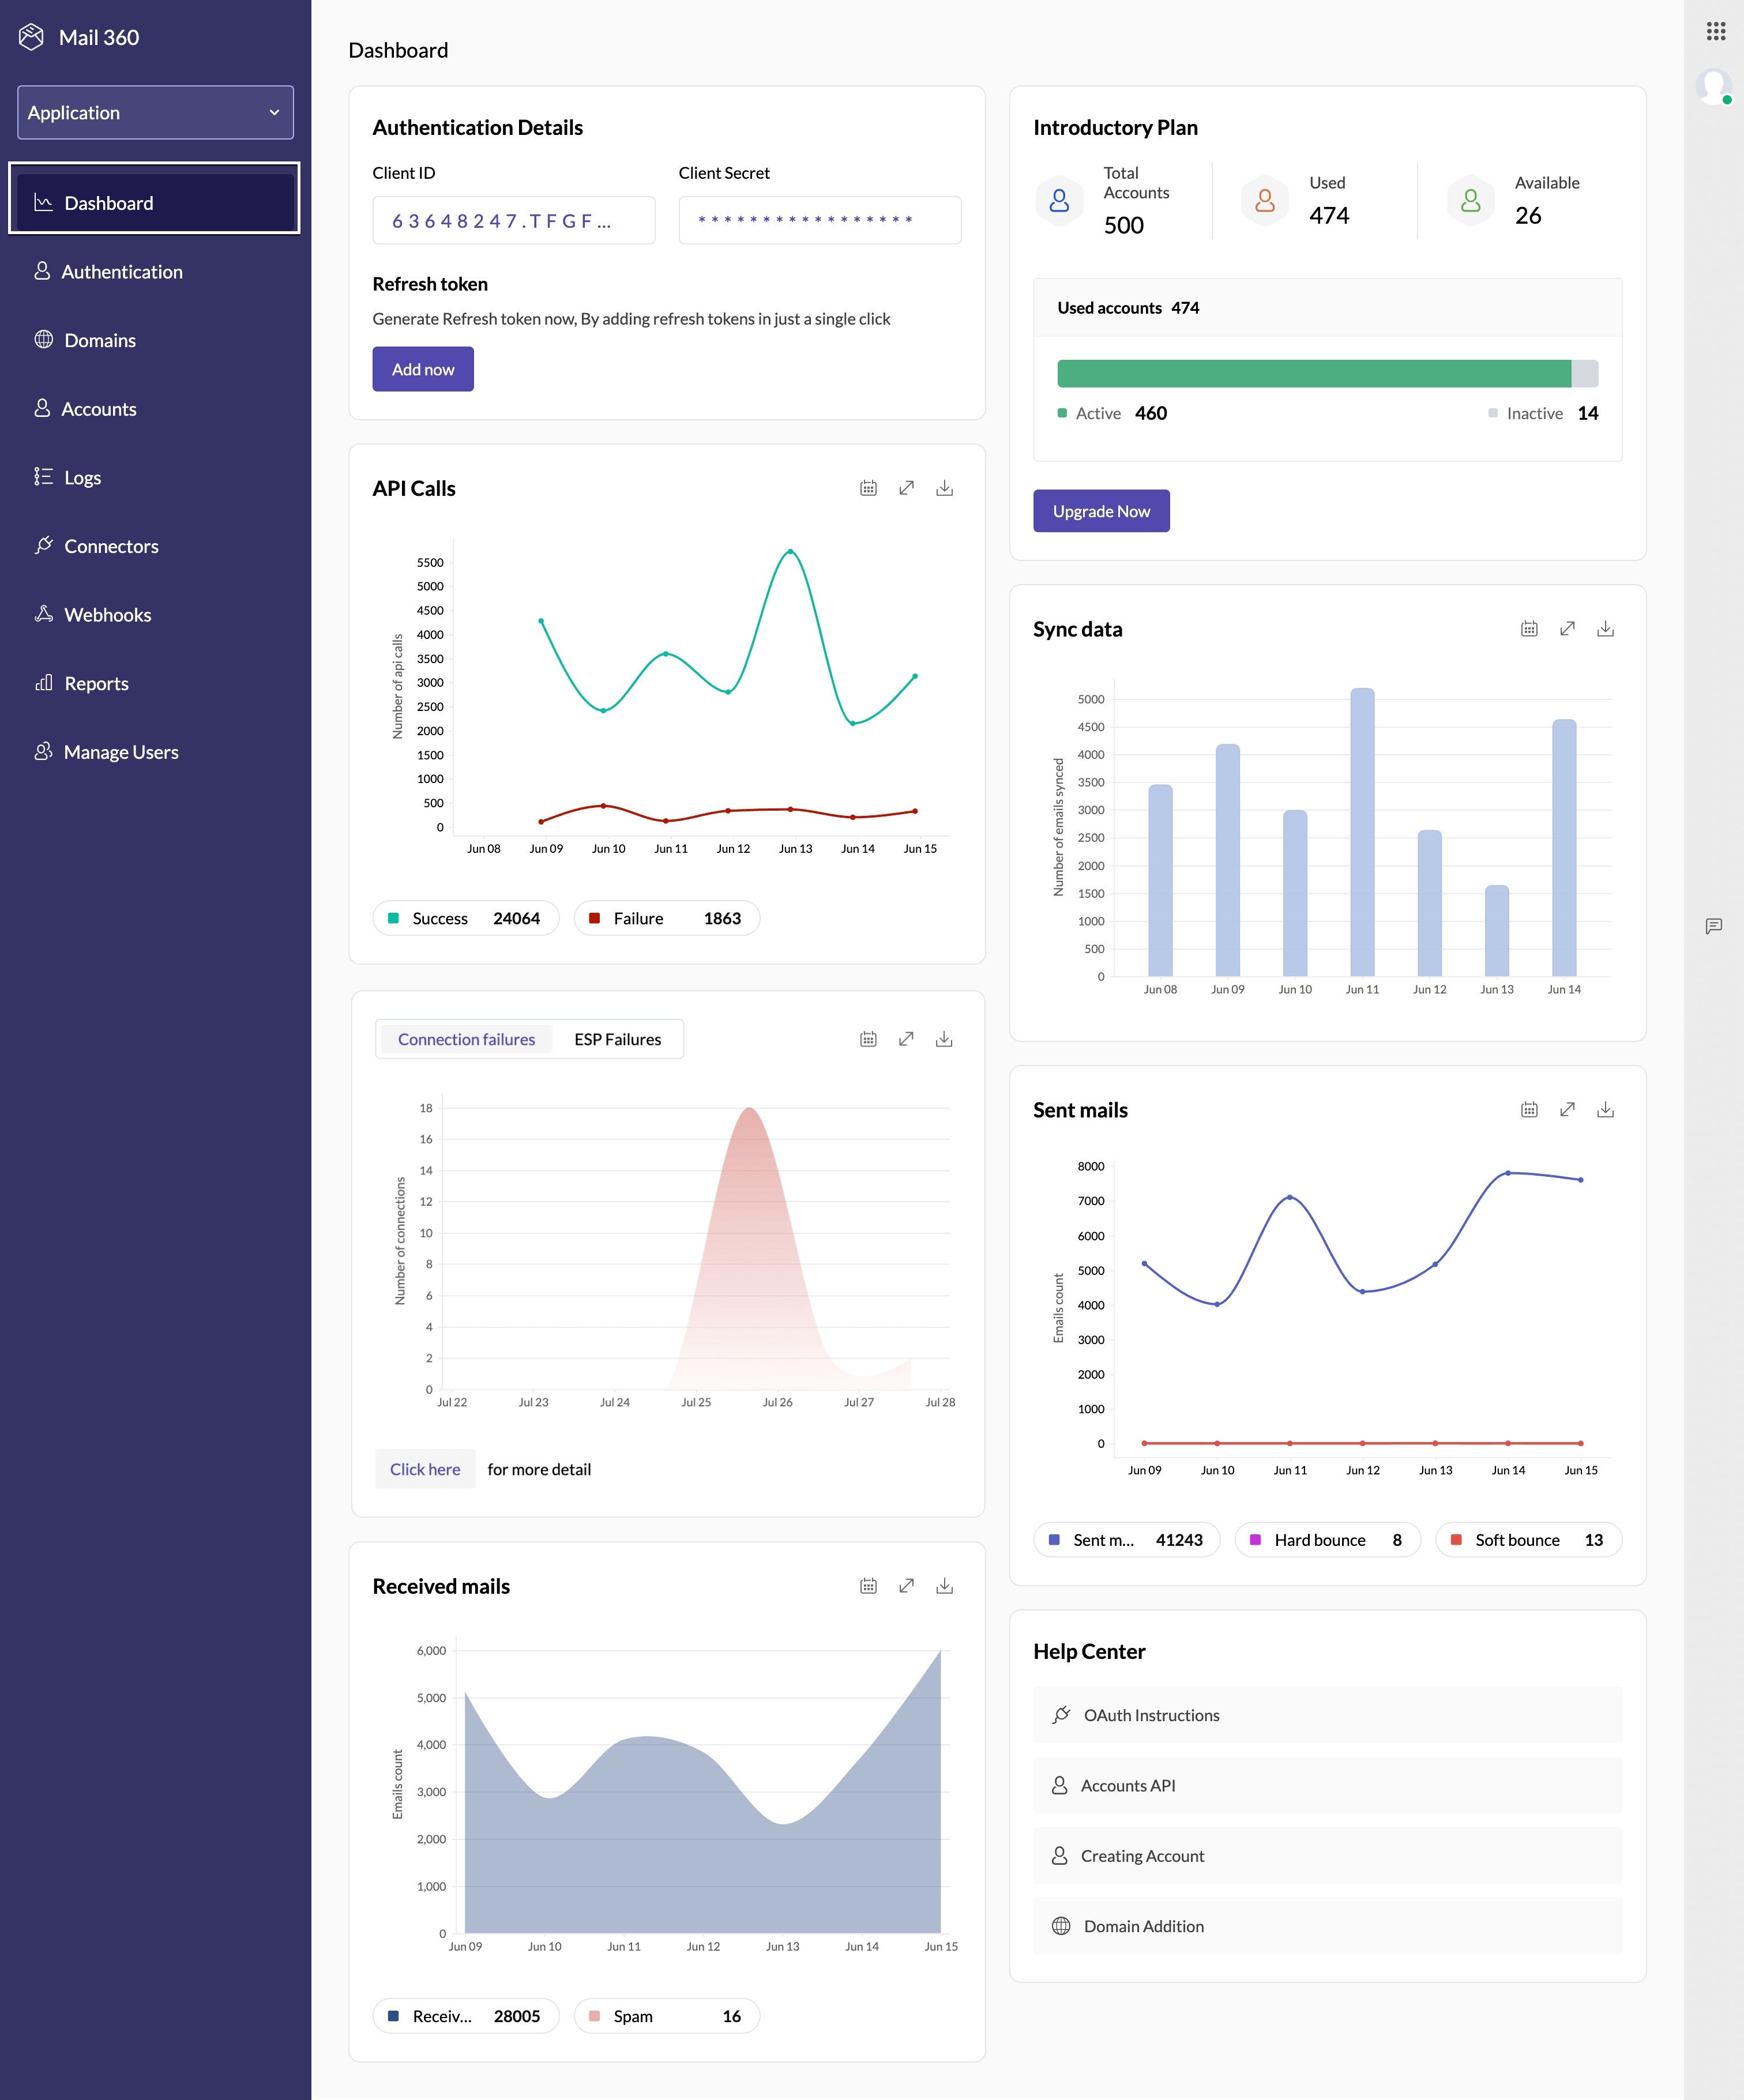Open the apps grid menu icon

coord(1716,31)
